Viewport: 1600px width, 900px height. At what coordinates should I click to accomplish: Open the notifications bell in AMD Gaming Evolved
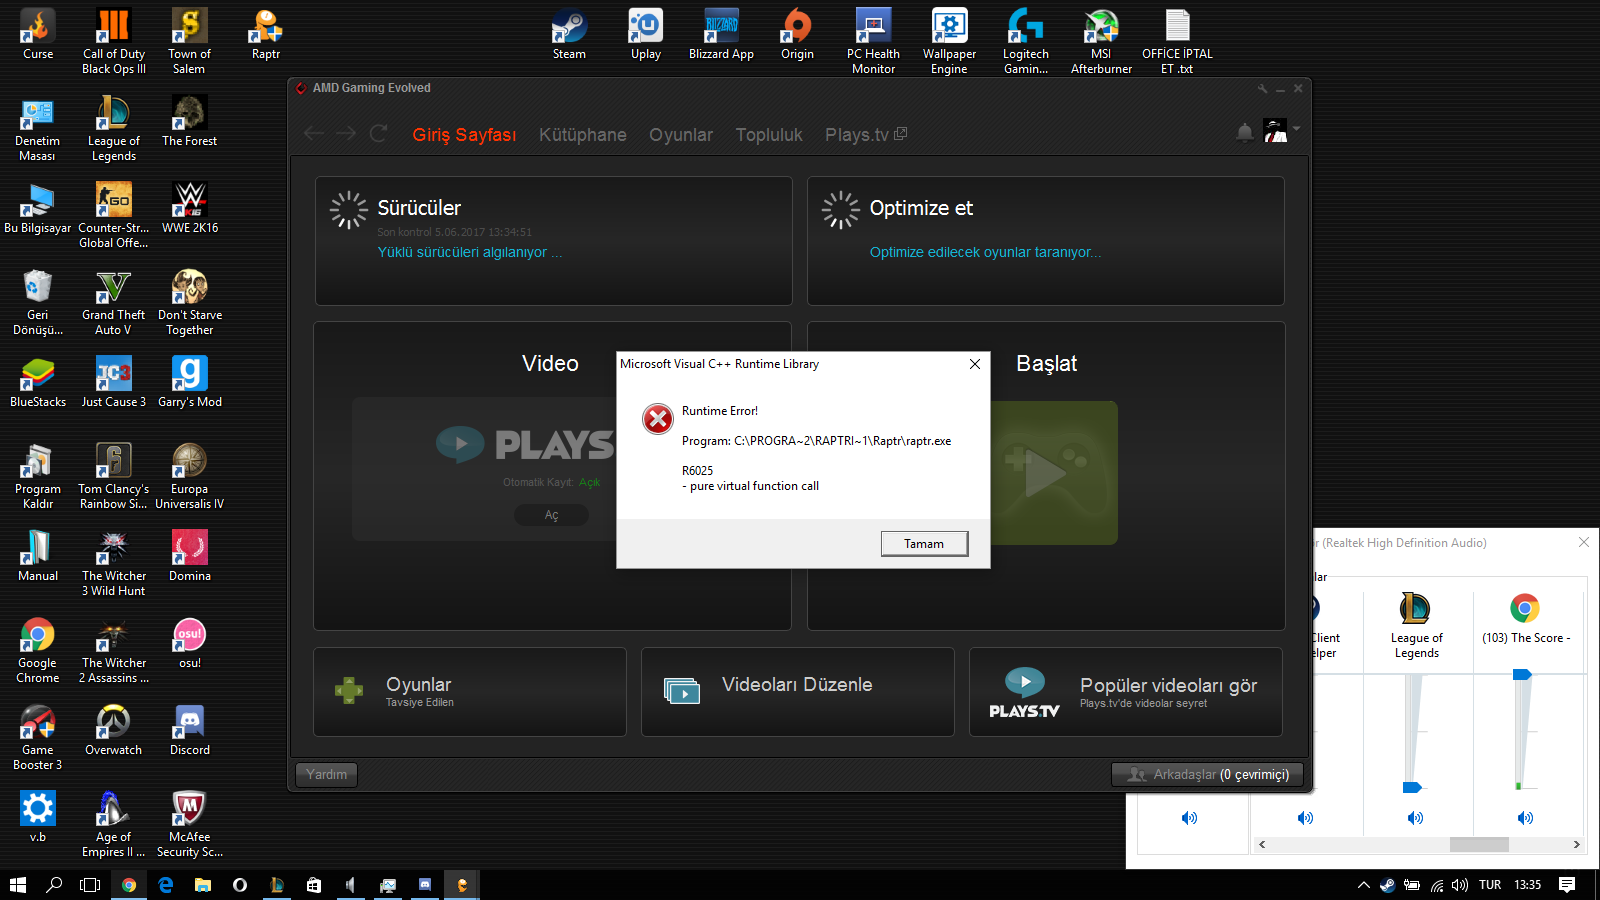point(1245,132)
